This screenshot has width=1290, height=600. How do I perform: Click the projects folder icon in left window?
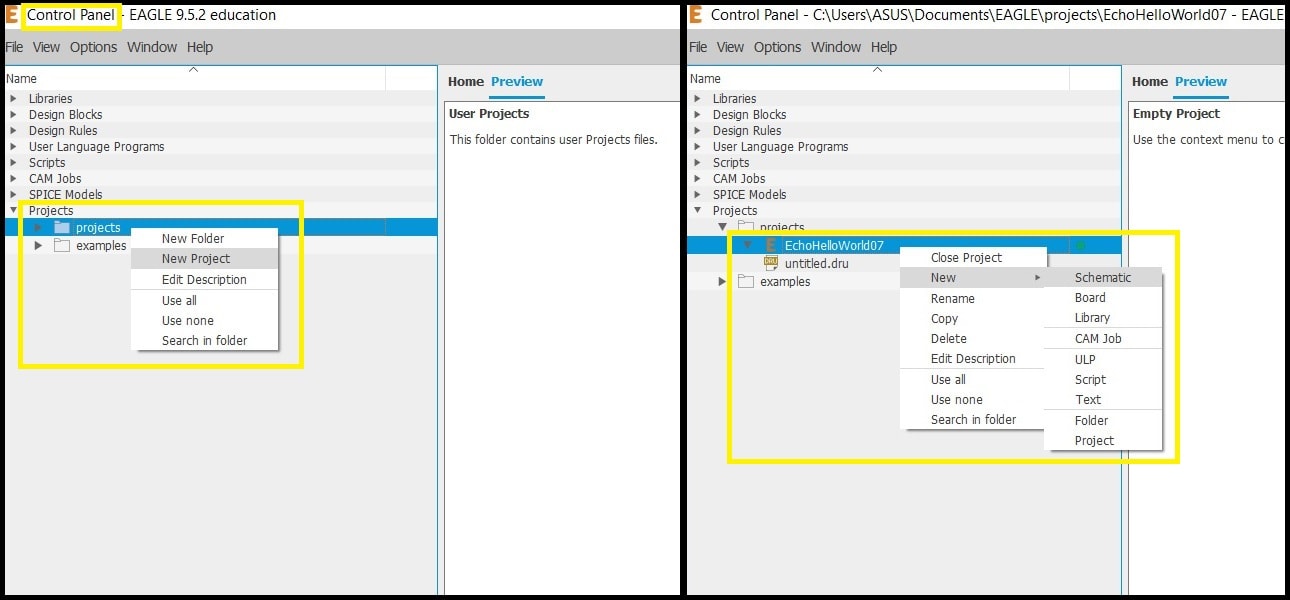tap(62, 228)
